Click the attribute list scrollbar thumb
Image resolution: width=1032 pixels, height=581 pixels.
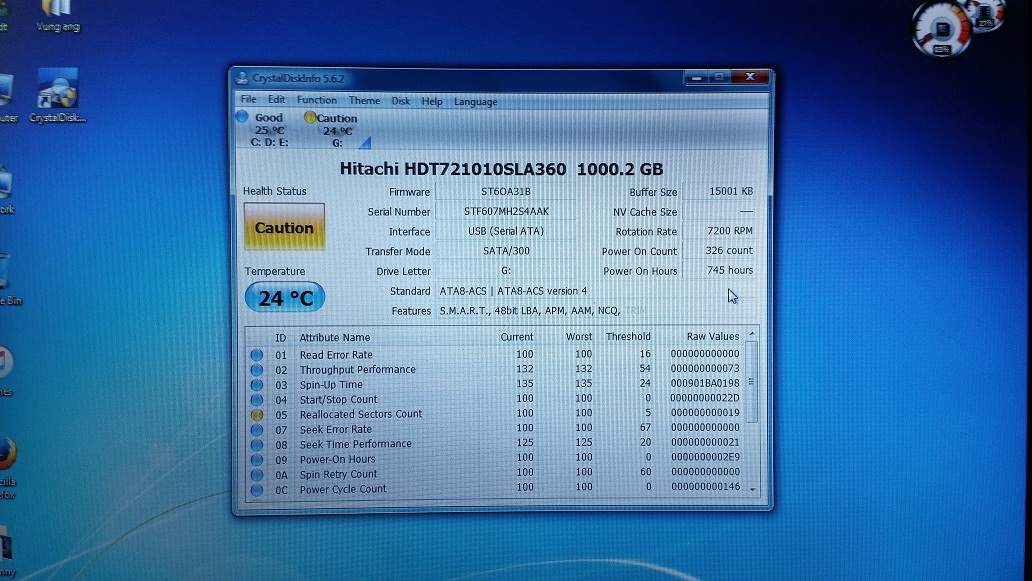(751, 382)
